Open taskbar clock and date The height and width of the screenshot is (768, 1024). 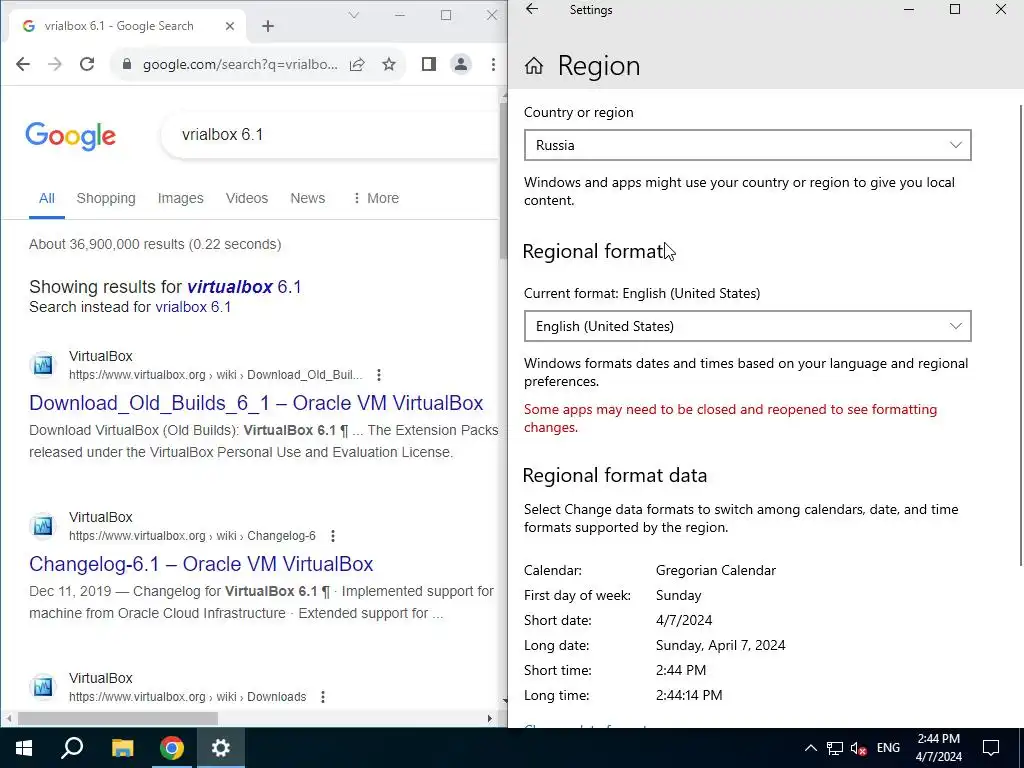coord(938,748)
